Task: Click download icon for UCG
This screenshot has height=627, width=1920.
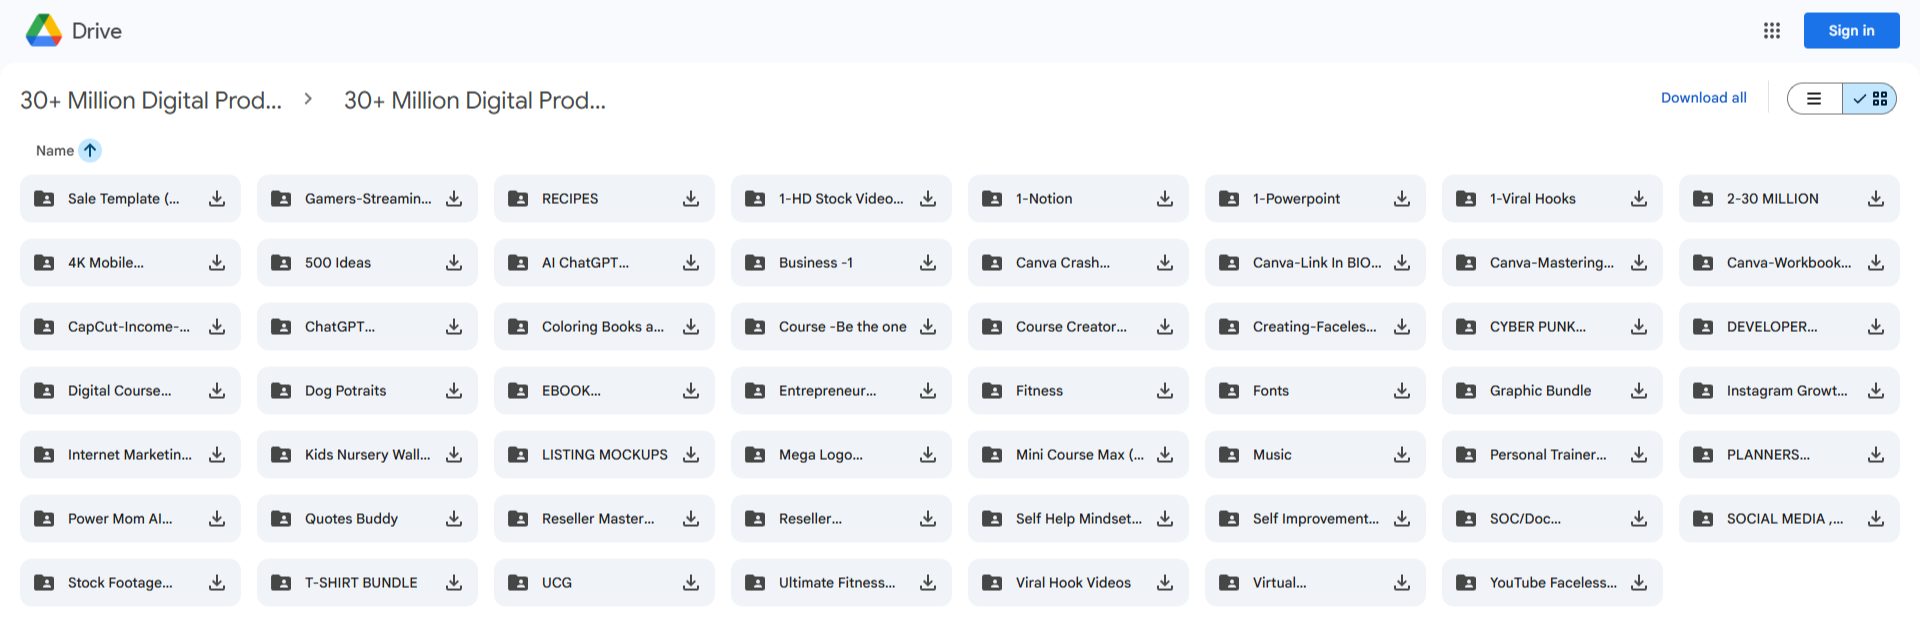Action: (x=691, y=583)
